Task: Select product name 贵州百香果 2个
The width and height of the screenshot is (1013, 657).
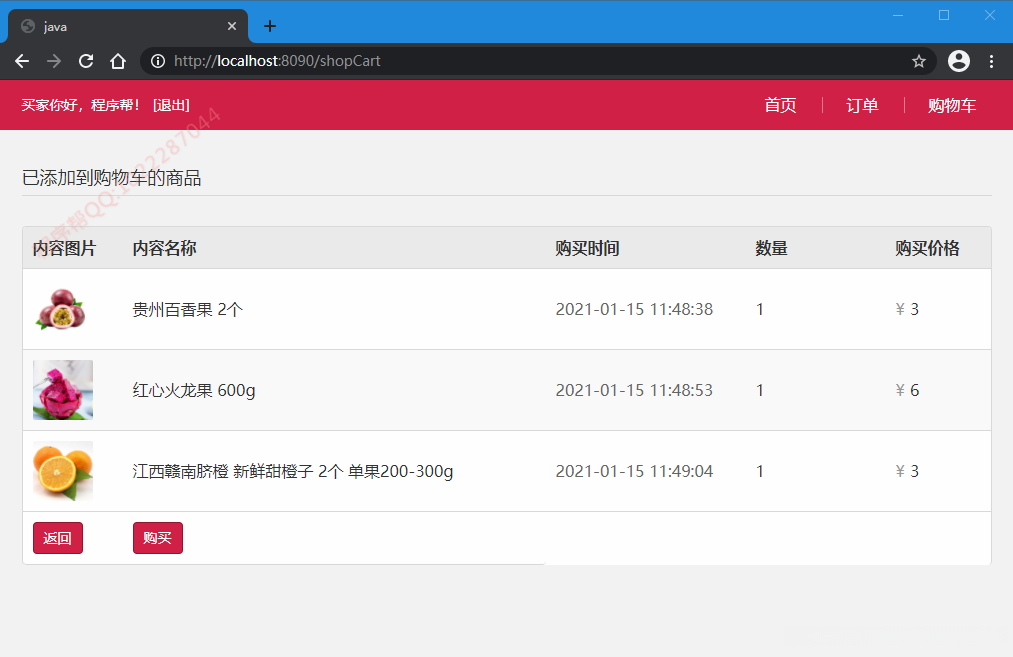Action: pyautogui.click(x=187, y=309)
